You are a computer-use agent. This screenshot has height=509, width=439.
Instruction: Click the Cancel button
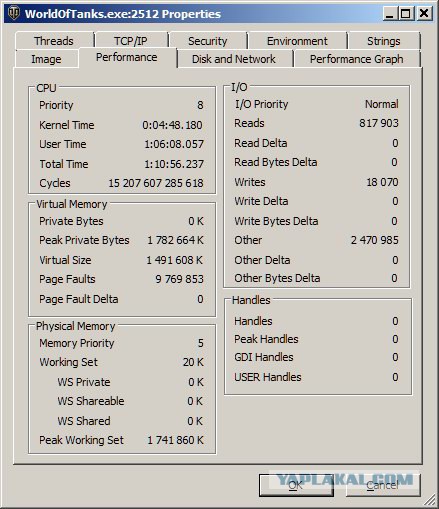tap(383, 485)
